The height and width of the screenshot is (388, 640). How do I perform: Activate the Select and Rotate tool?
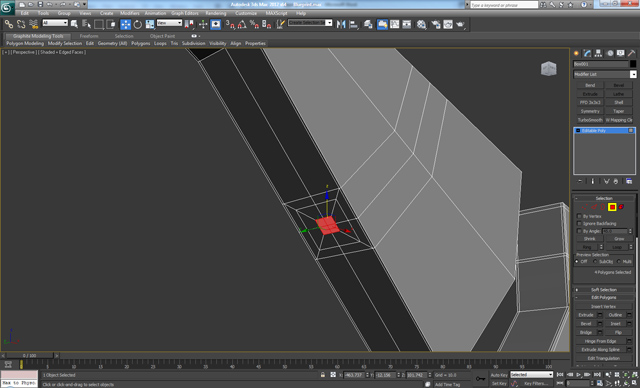tap(138, 24)
